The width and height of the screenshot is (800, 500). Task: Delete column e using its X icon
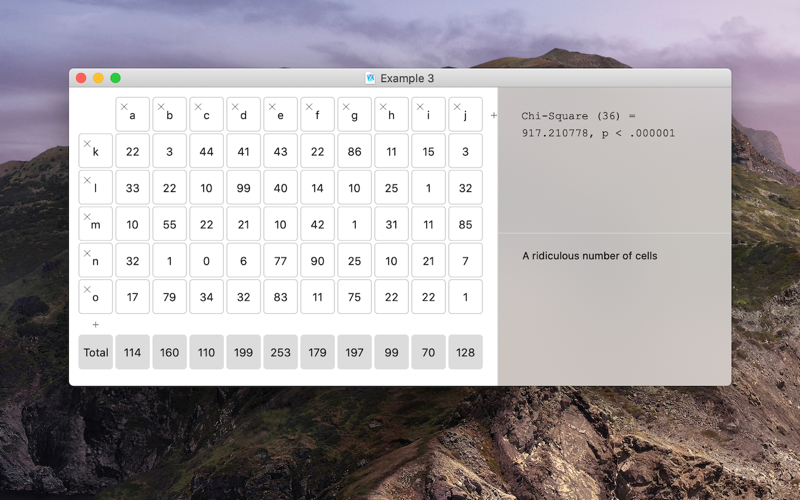(272, 107)
